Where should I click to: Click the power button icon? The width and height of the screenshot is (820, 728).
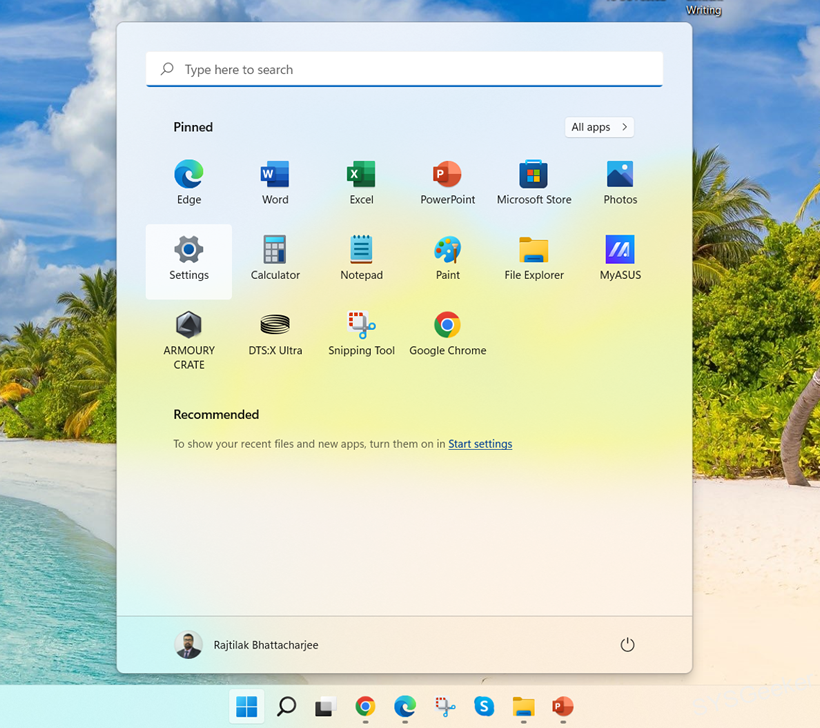point(627,645)
